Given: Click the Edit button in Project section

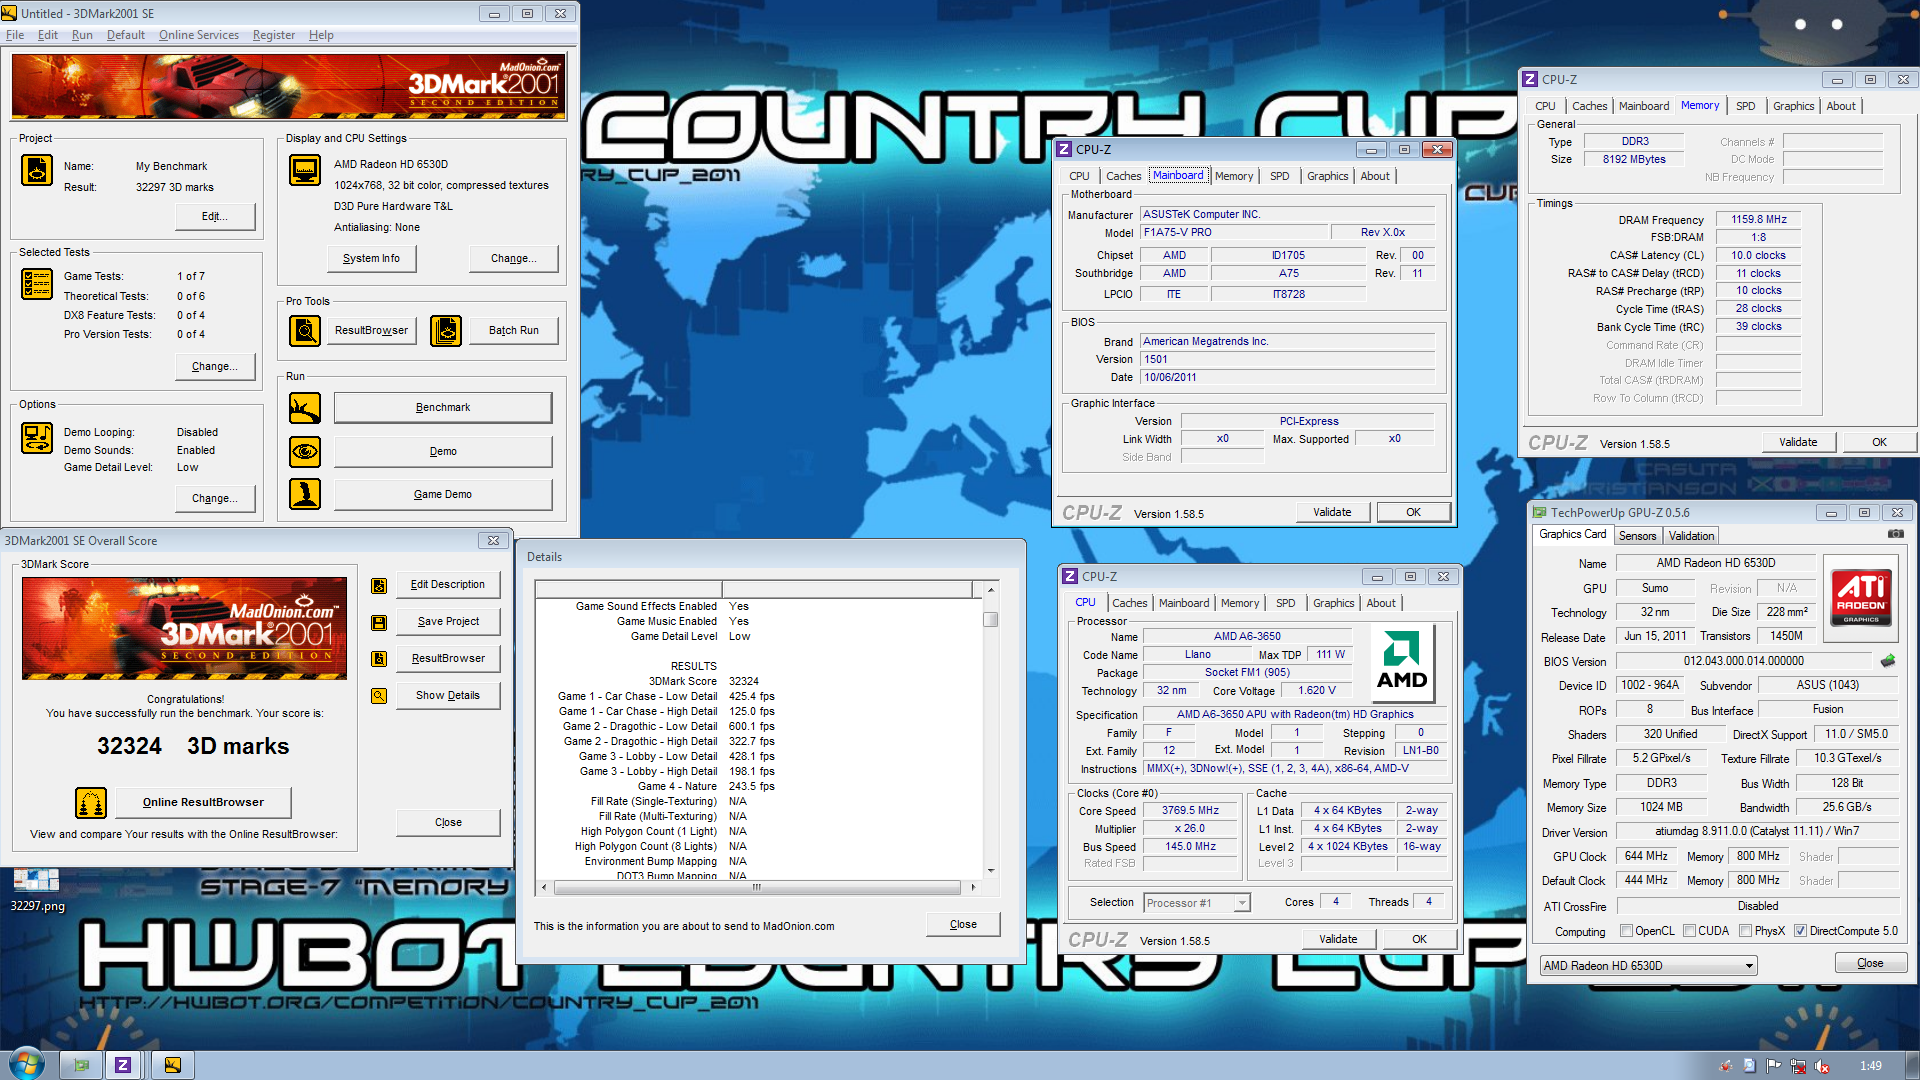Looking at the screenshot, I should [x=214, y=217].
